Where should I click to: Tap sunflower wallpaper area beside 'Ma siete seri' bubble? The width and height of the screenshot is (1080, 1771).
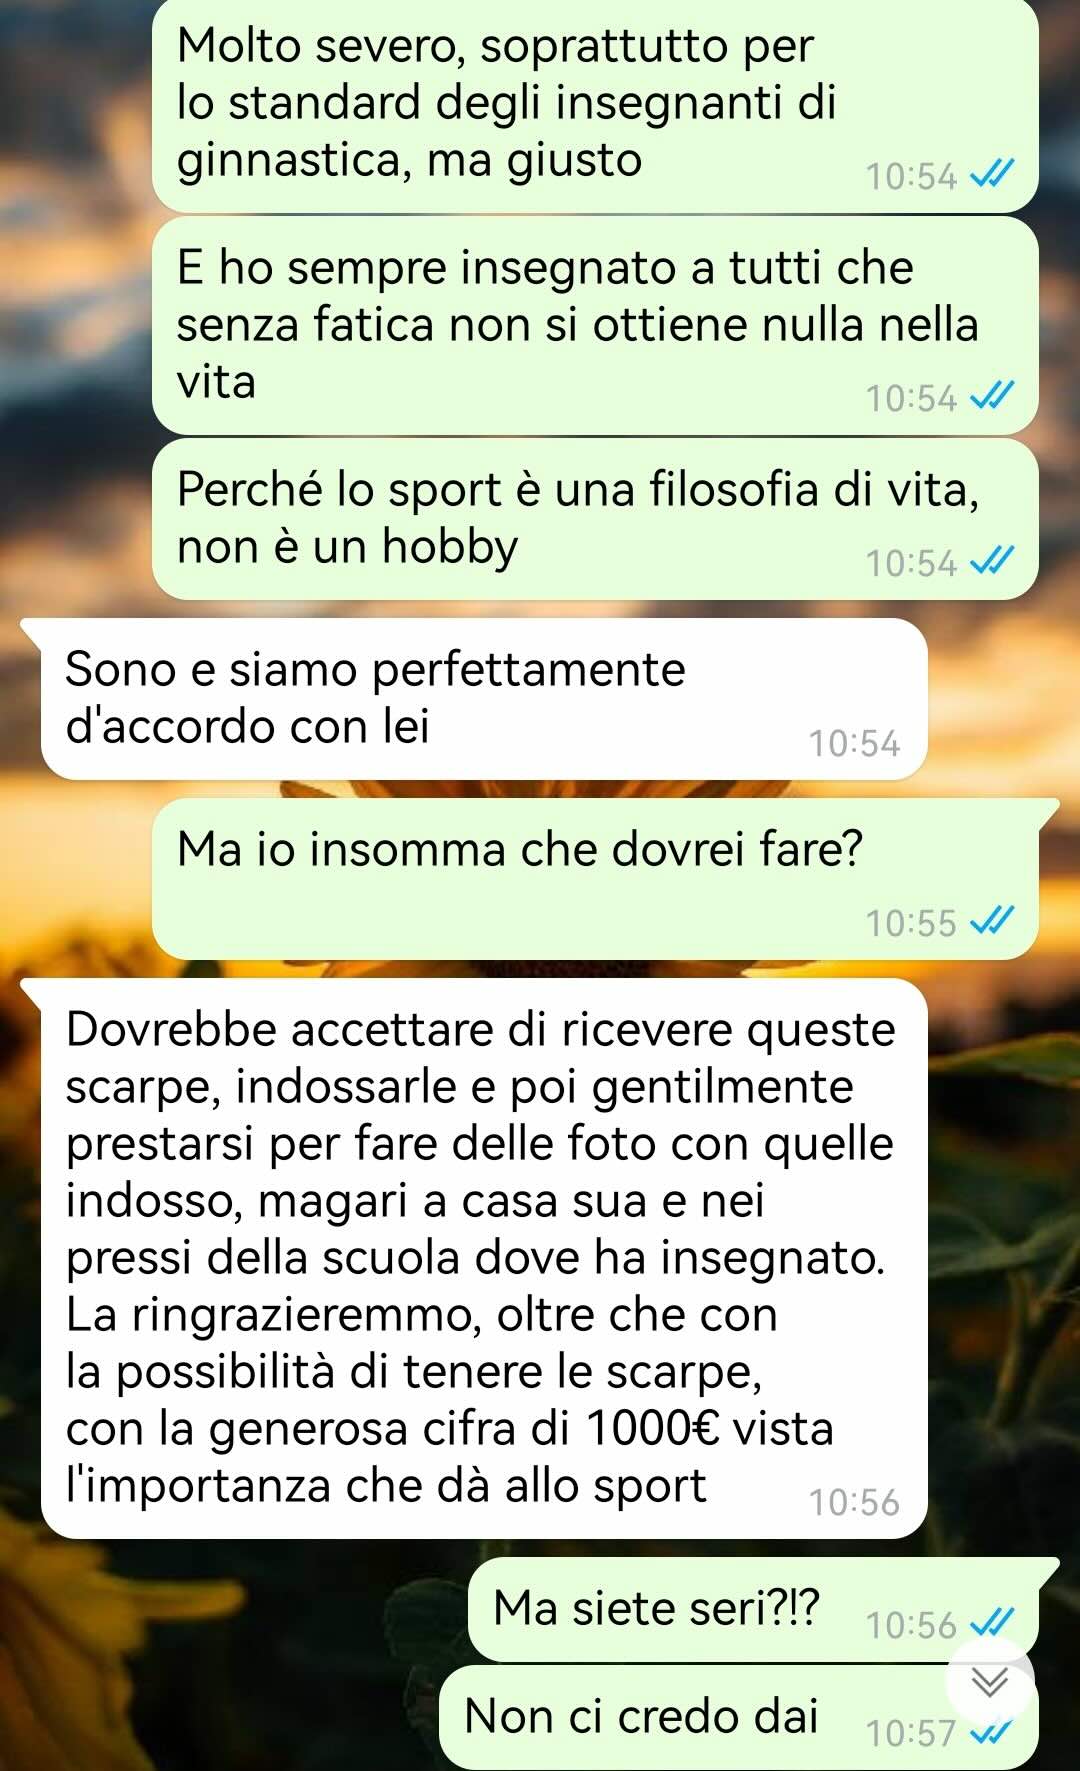[230, 1640]
